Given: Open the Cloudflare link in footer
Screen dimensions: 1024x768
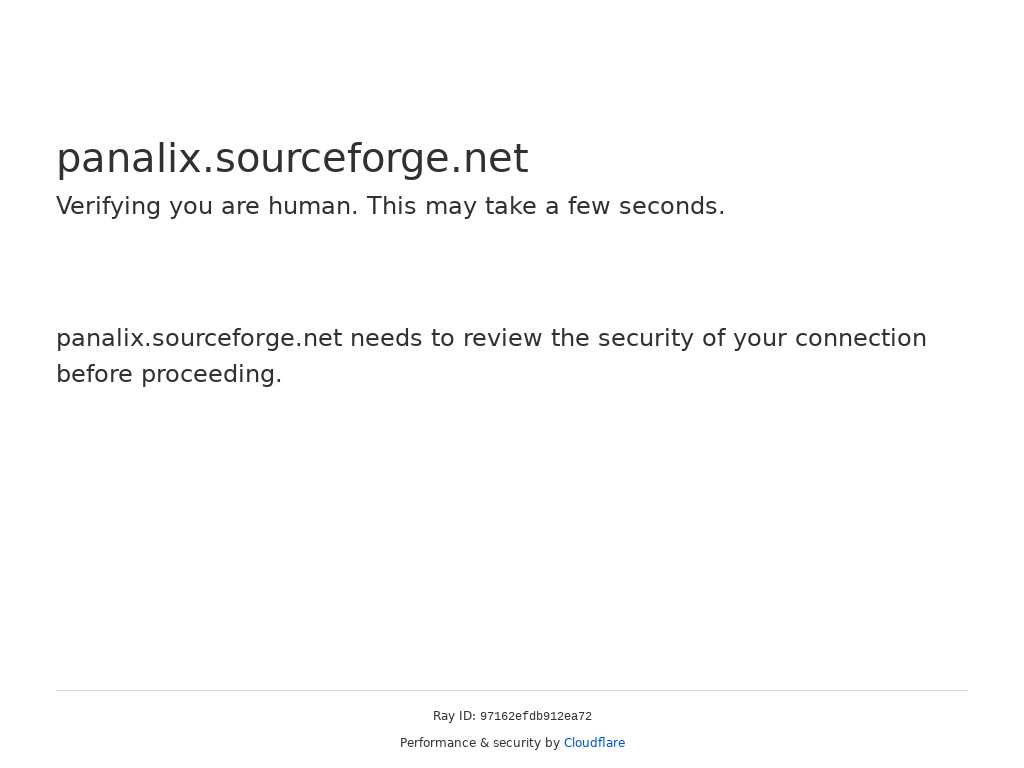Looking at the screenshot, I should coord(594,743).
